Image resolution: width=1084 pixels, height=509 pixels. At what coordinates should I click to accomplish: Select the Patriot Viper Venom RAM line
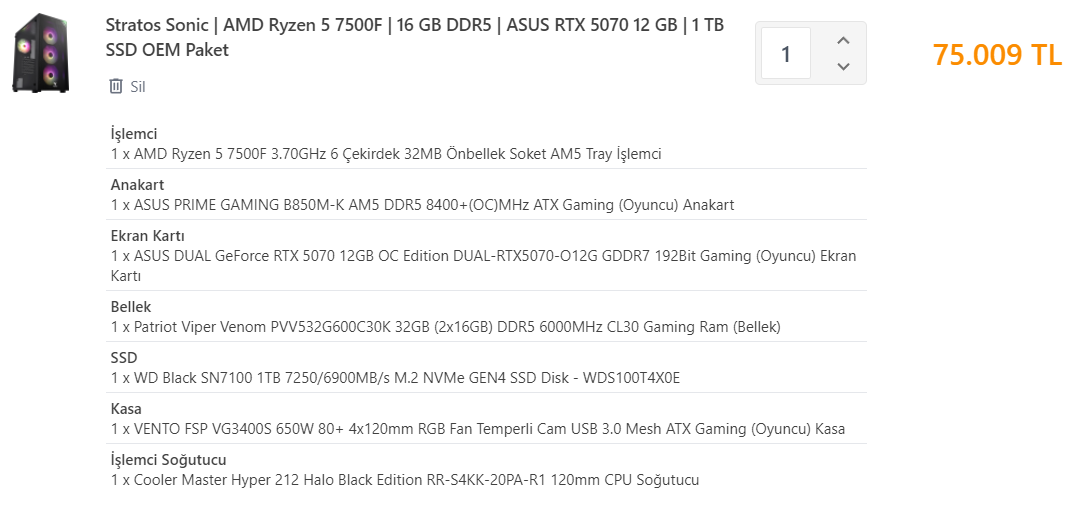pyautogui.click(x=445, y=327)
